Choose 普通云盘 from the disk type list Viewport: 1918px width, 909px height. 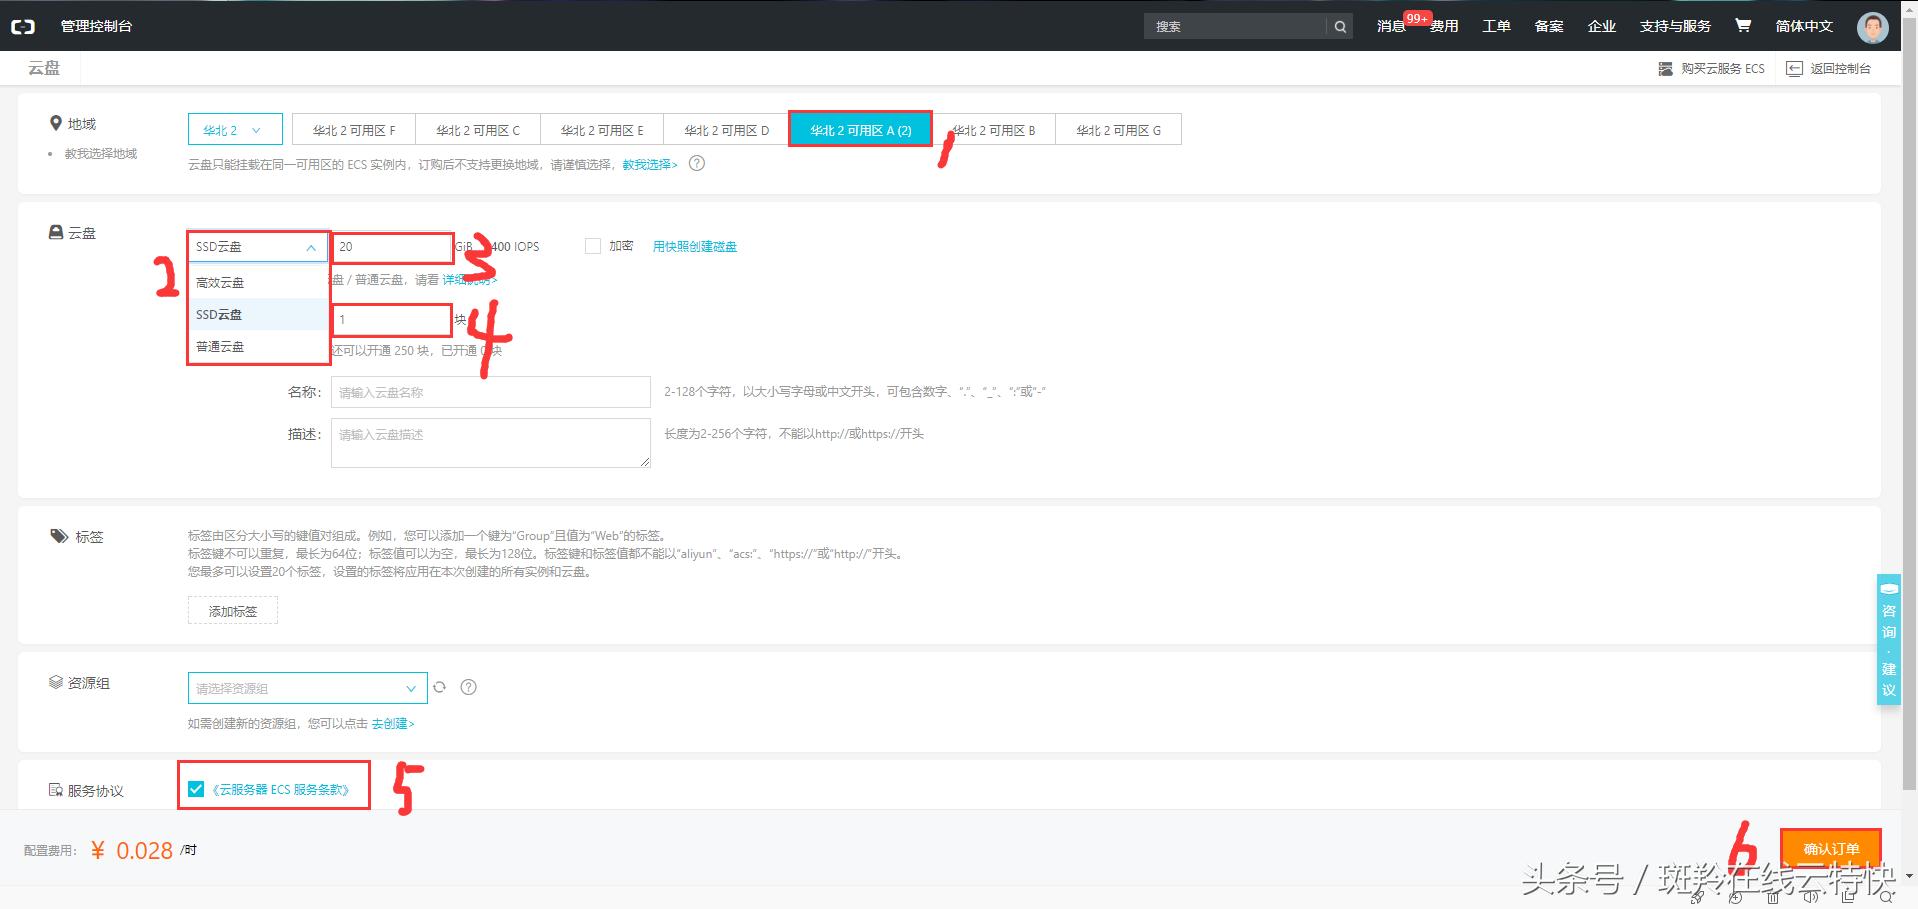[258, 346]
